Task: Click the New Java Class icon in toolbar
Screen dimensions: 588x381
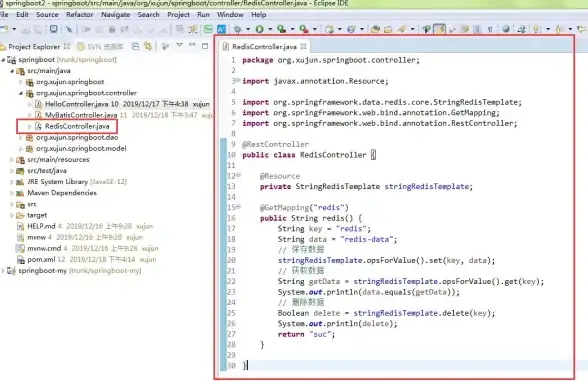Action: [x=351, y=29]
